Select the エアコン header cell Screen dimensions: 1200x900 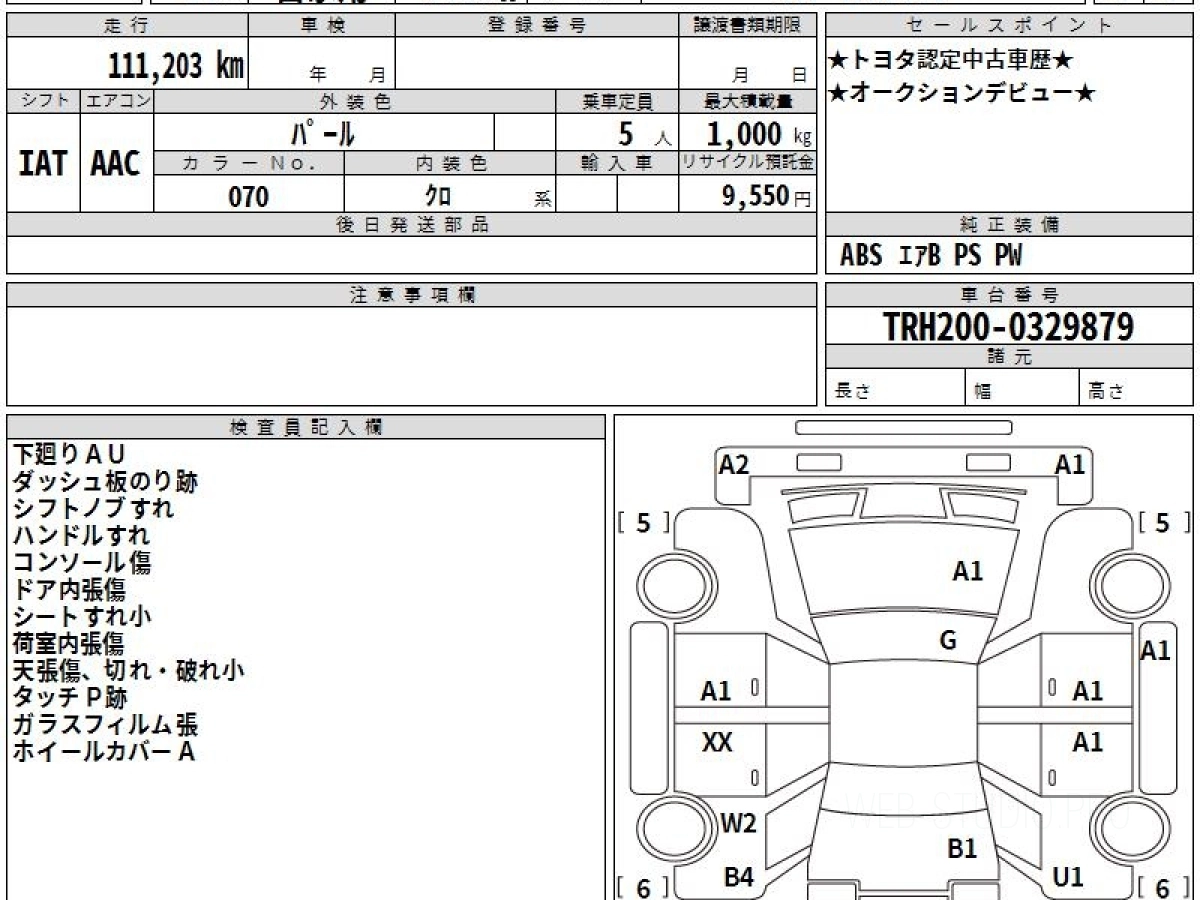point(117,101)
